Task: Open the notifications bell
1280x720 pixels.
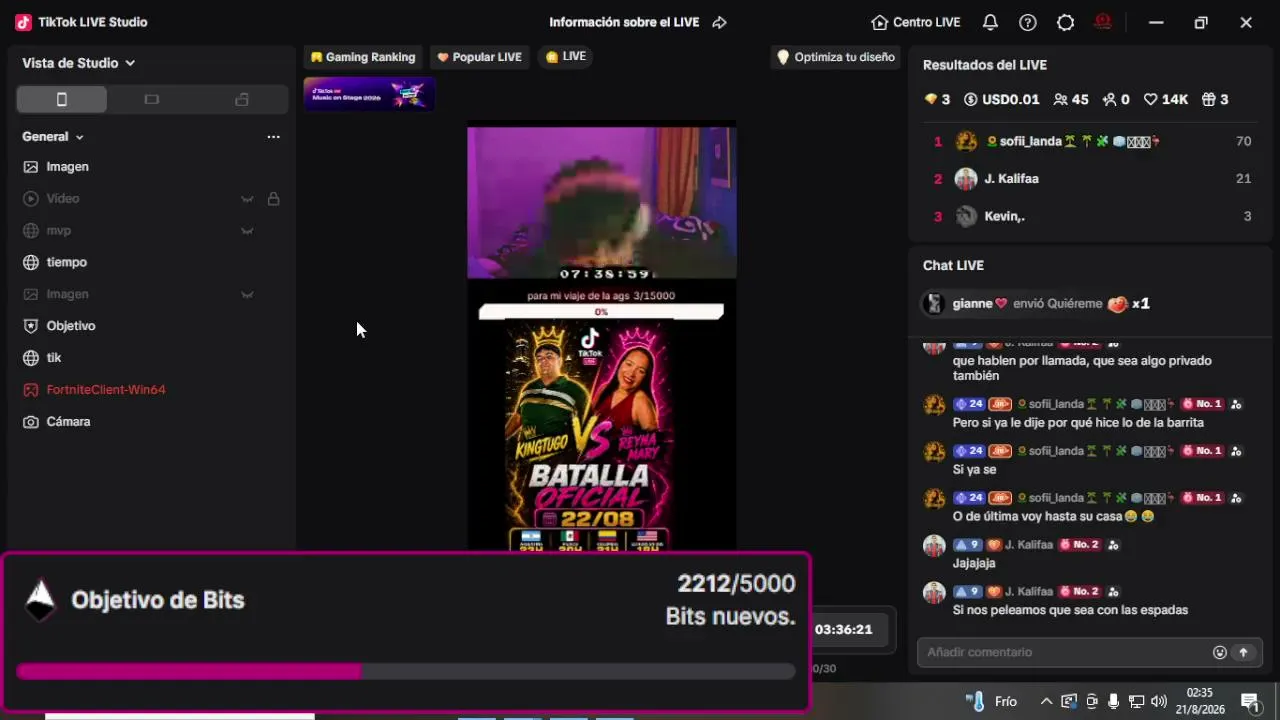Action: tap(990, 22)
